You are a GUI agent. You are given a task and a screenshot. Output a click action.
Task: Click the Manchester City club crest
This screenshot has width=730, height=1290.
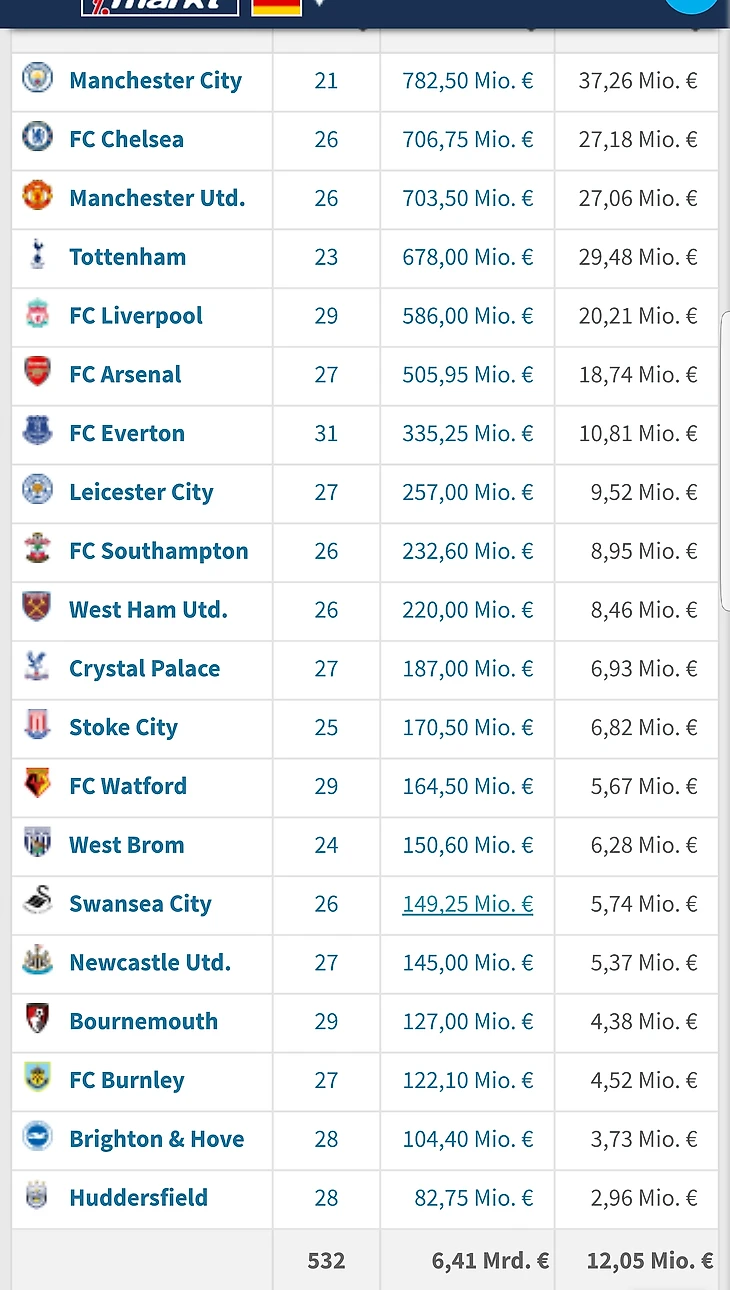[x=37, y=79]
